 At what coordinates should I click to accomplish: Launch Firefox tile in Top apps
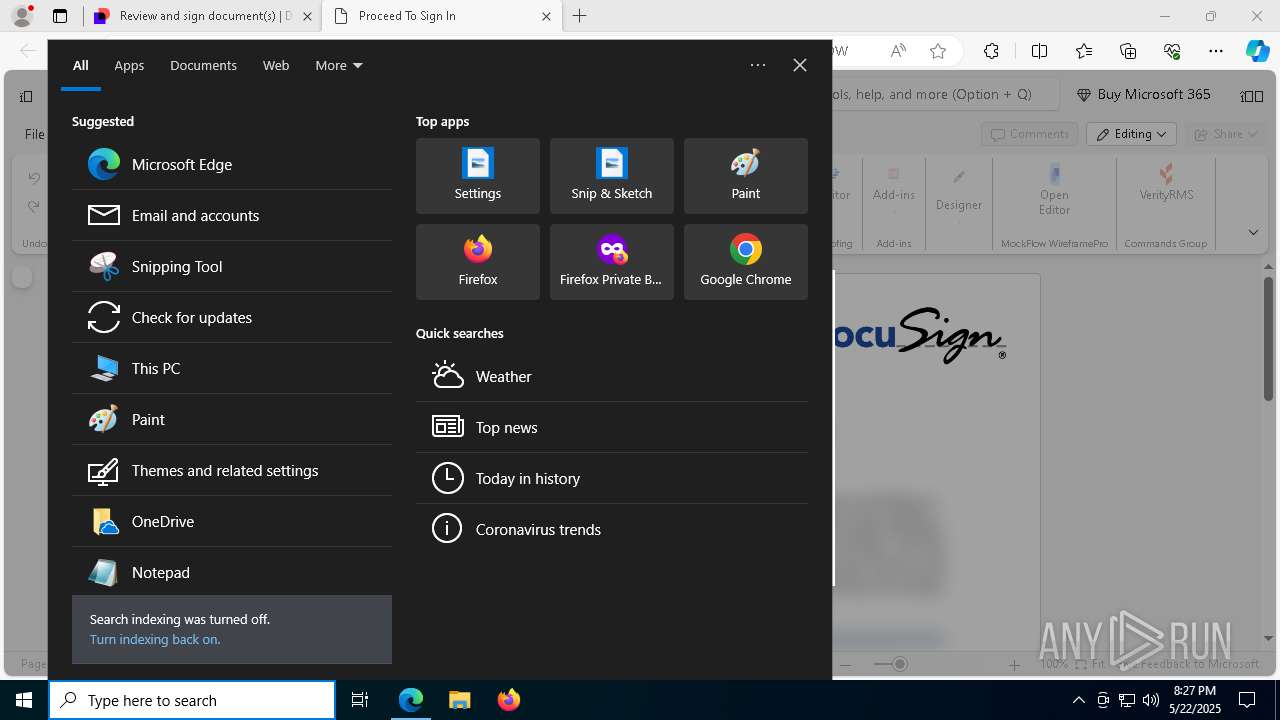(x=478, y=262)
